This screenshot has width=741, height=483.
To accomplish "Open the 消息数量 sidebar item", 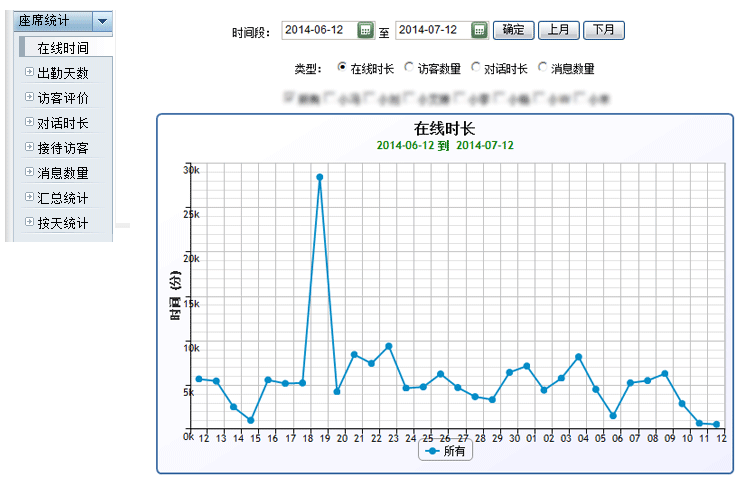I will (x=63, y=173).
